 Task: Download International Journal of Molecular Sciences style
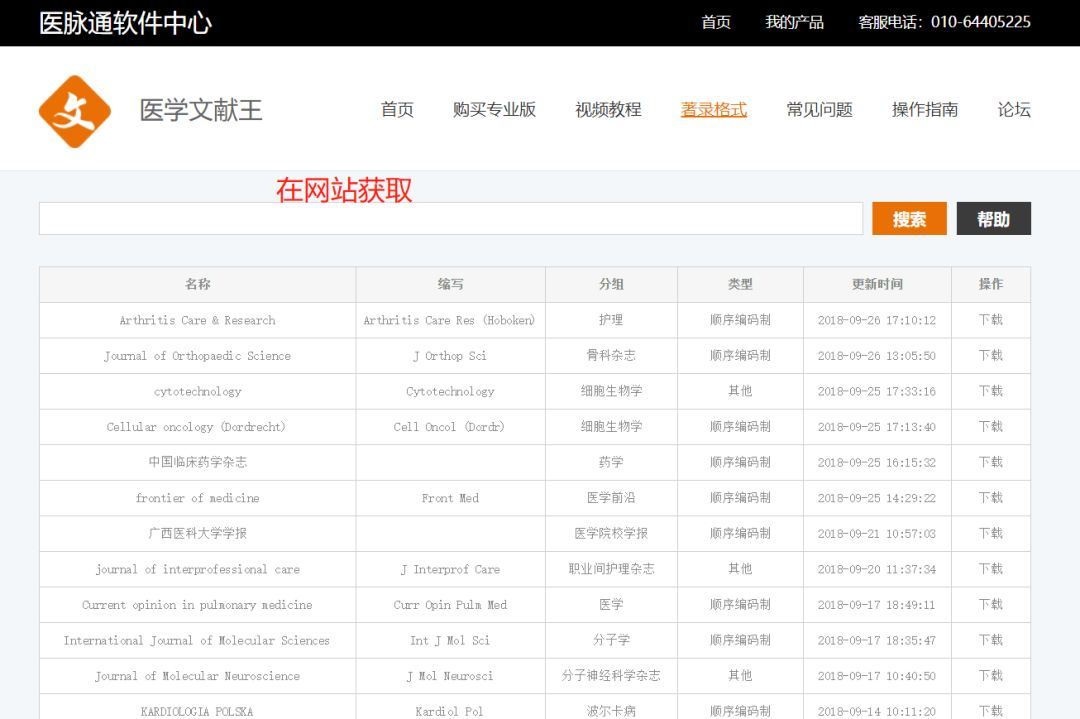tap(991, 640)
